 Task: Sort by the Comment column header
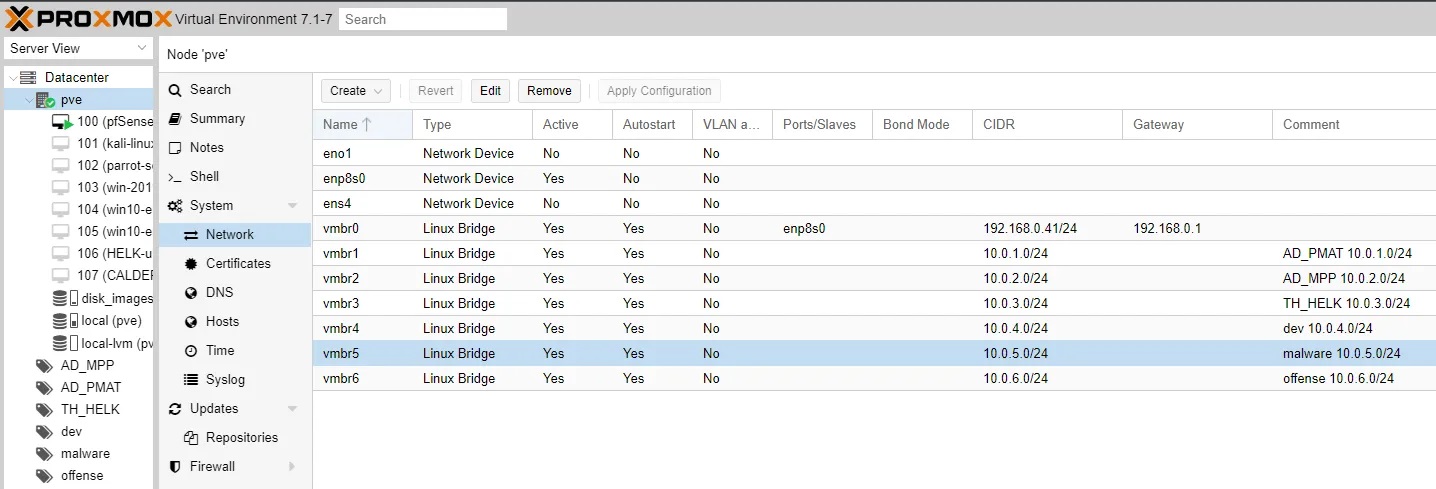click(1354, 124)
